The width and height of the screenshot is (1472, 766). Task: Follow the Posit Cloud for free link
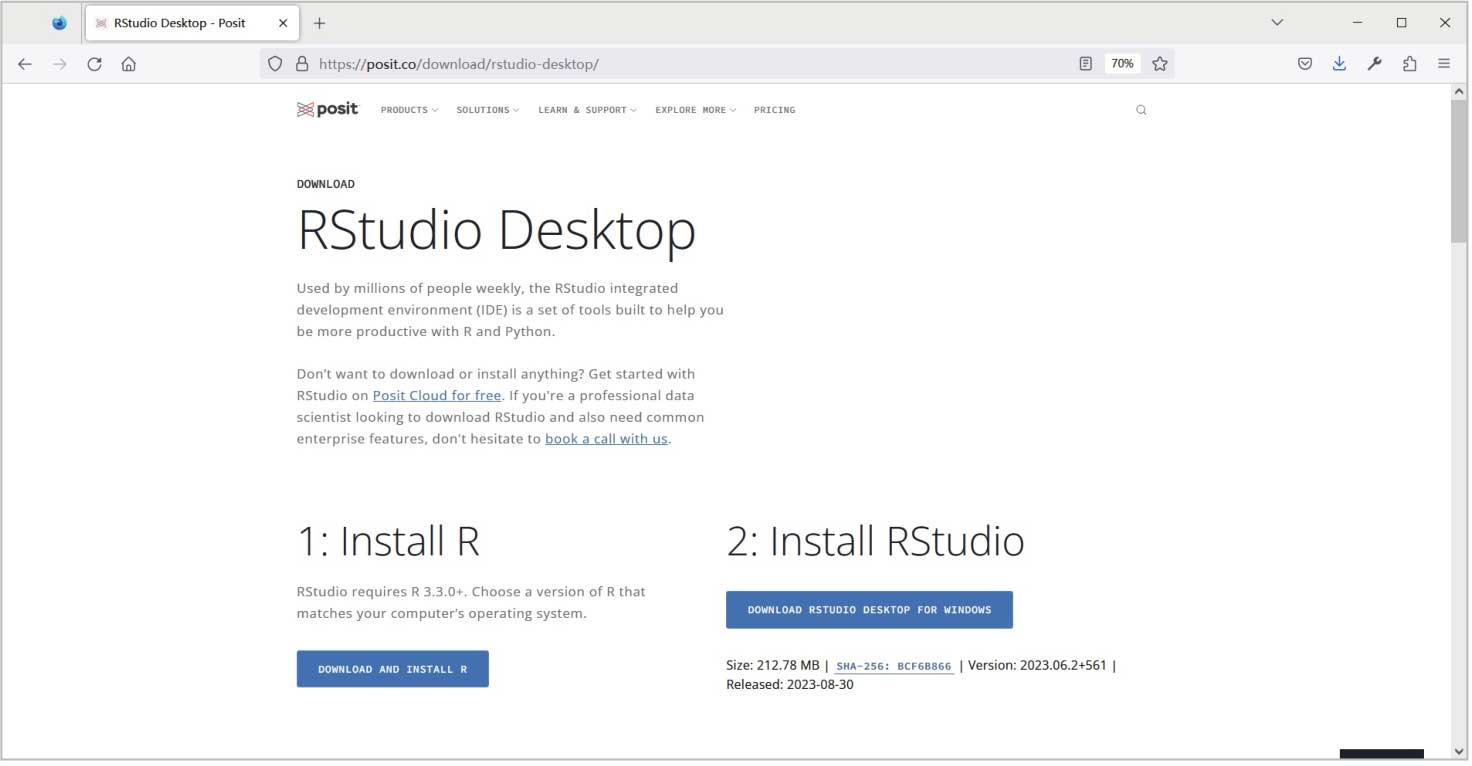437,395
